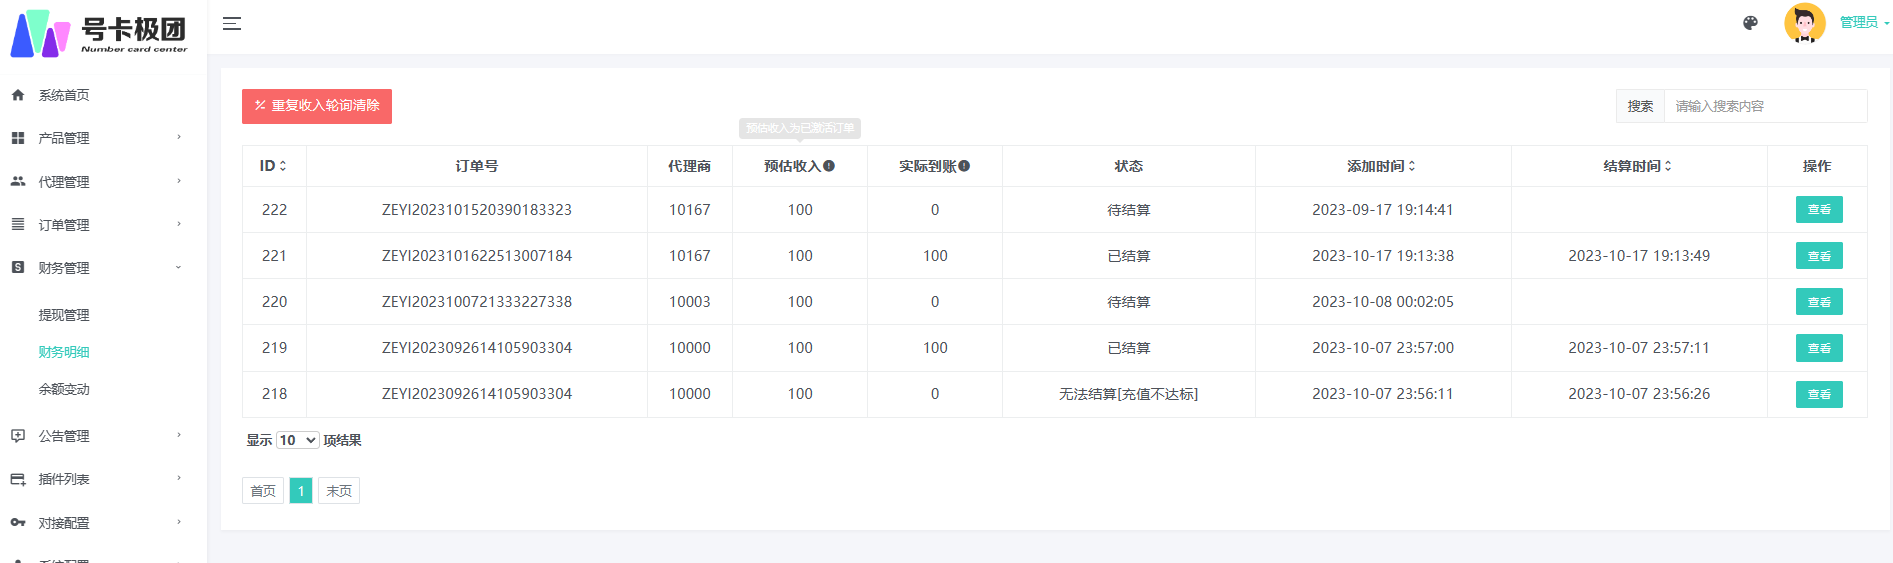
Task: Click the grid icon beside 产品管理
Action: click(x=18, y=138)
